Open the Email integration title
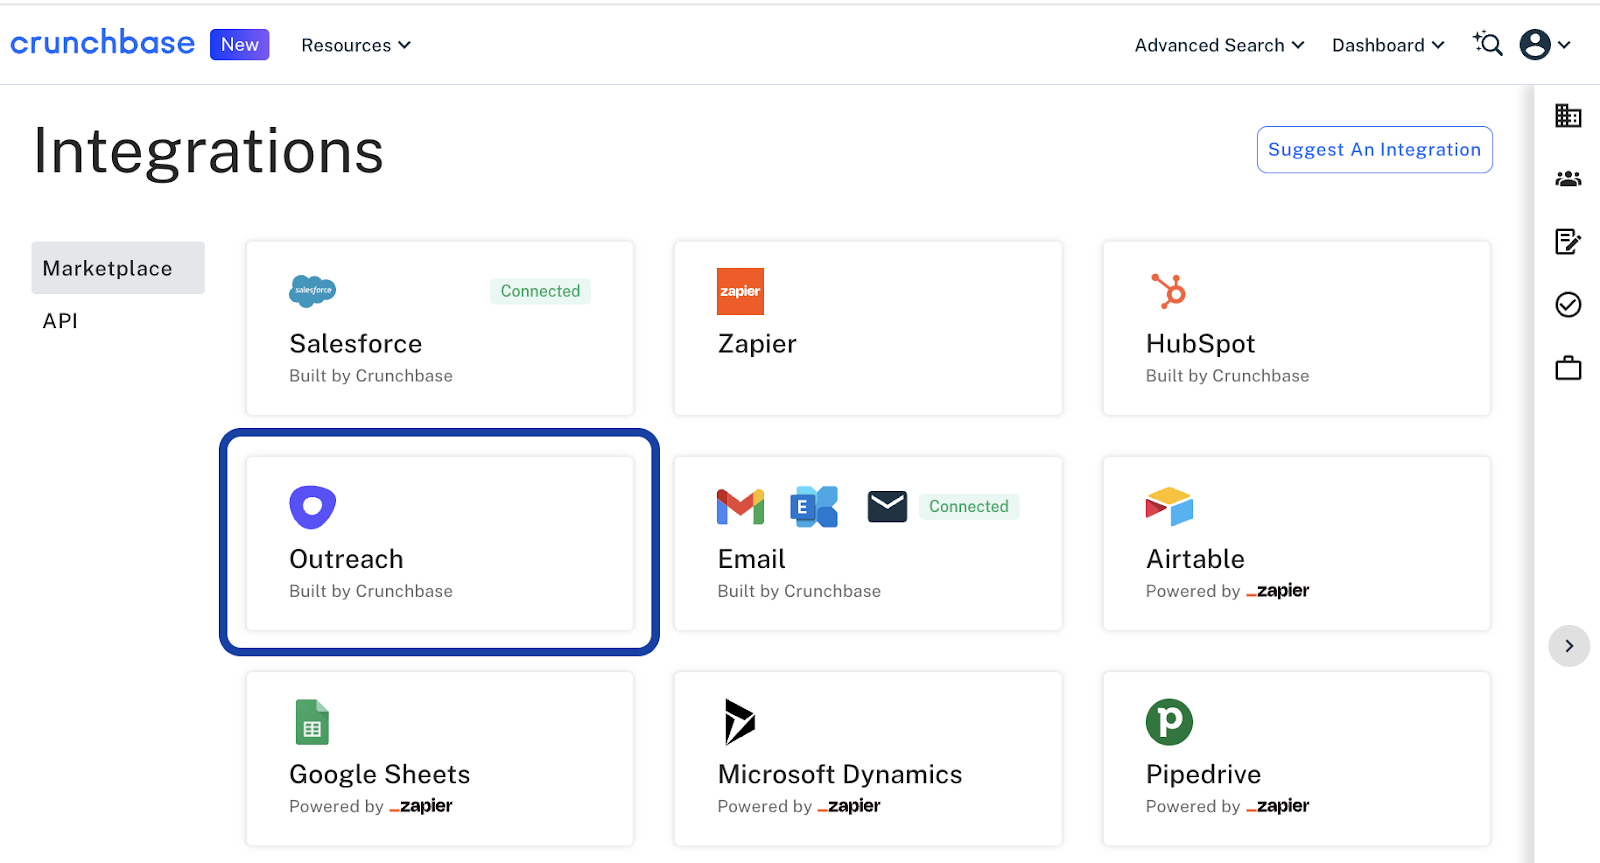 click(751, 559)
